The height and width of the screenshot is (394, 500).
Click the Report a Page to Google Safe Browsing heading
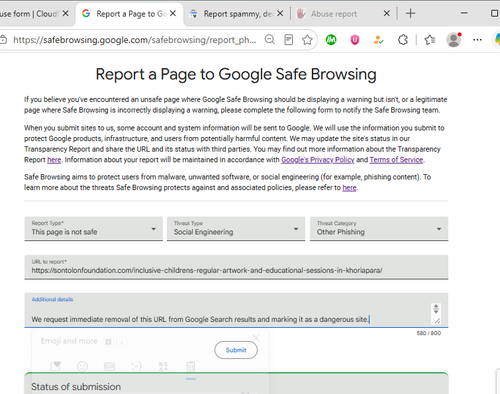point(236,74)
